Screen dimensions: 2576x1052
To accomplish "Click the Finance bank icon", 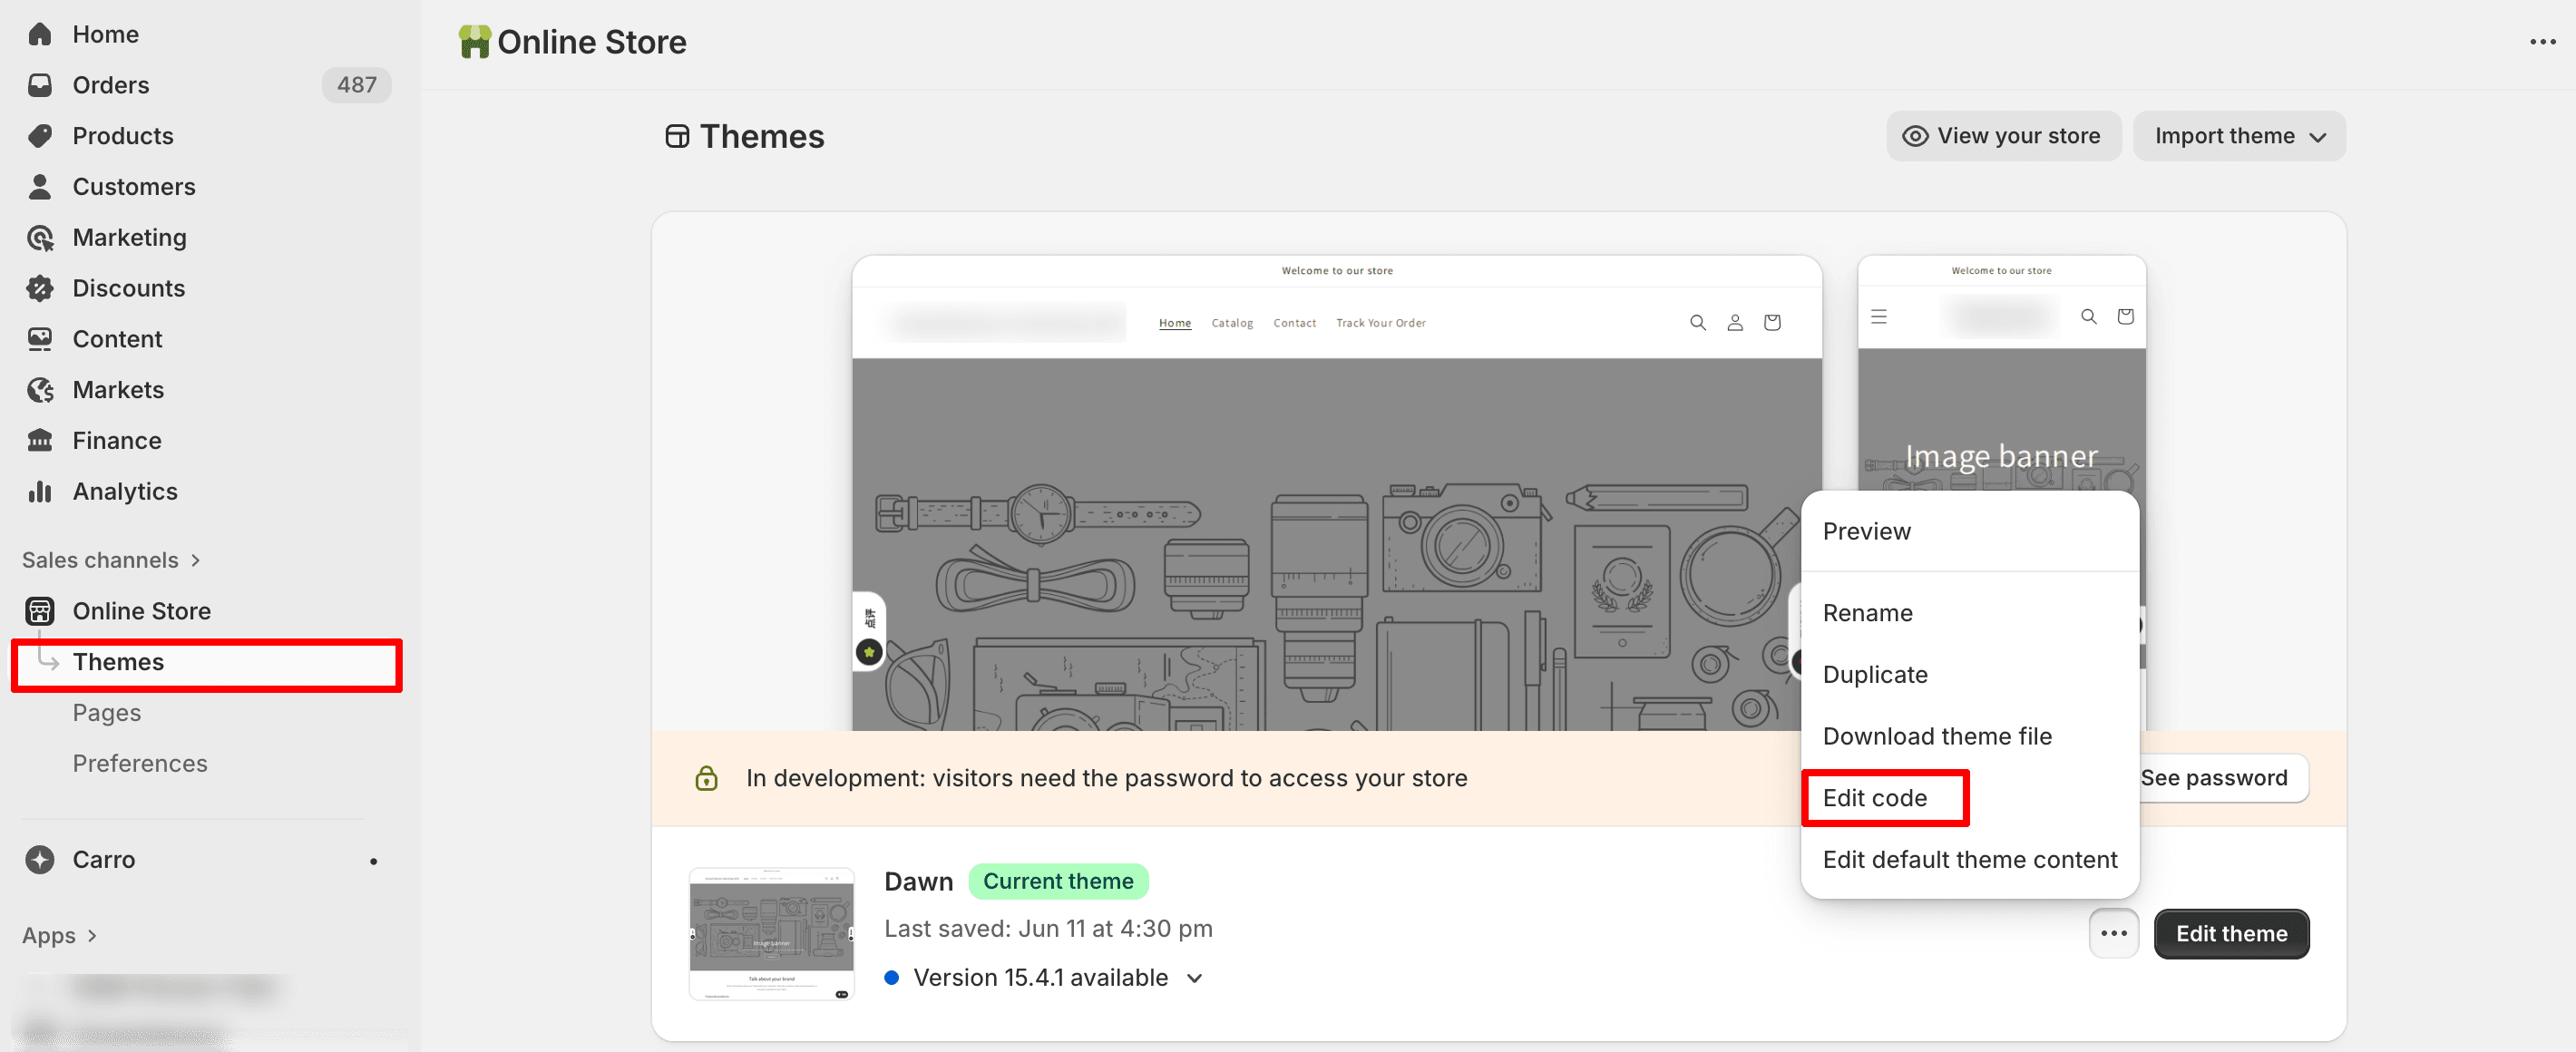I will tap(40, 441).
